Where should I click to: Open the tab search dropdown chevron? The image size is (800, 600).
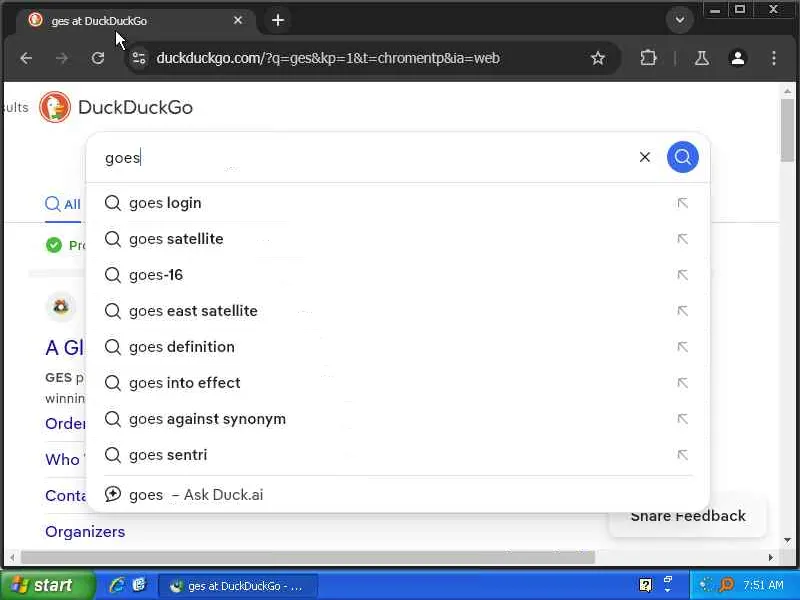coord(680,20)
